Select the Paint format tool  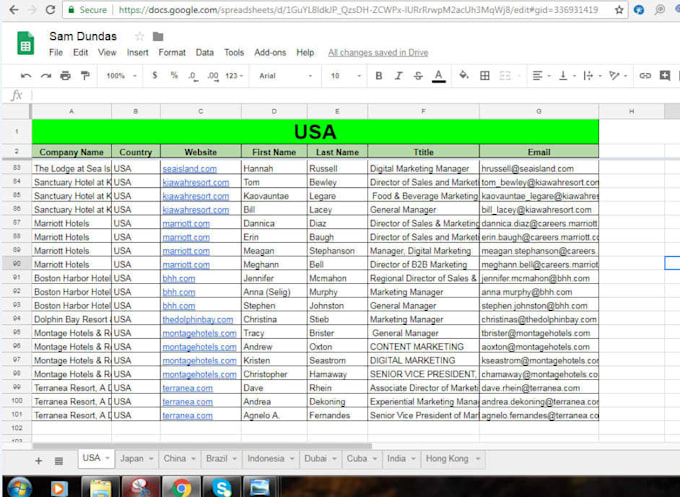coord(85,76)
